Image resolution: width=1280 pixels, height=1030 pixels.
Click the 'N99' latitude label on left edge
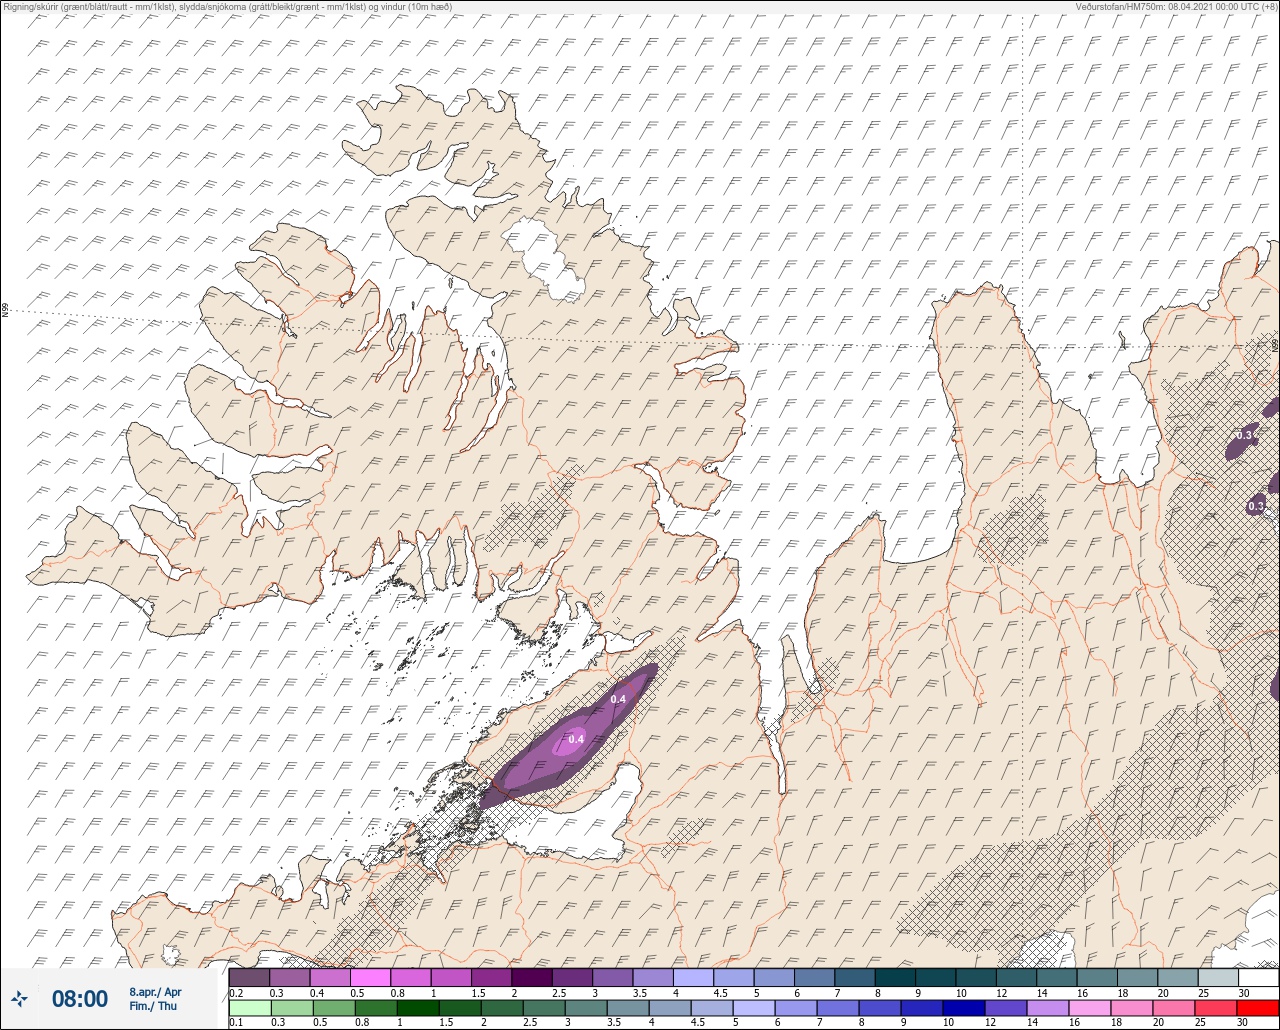[x=5, y=311]
